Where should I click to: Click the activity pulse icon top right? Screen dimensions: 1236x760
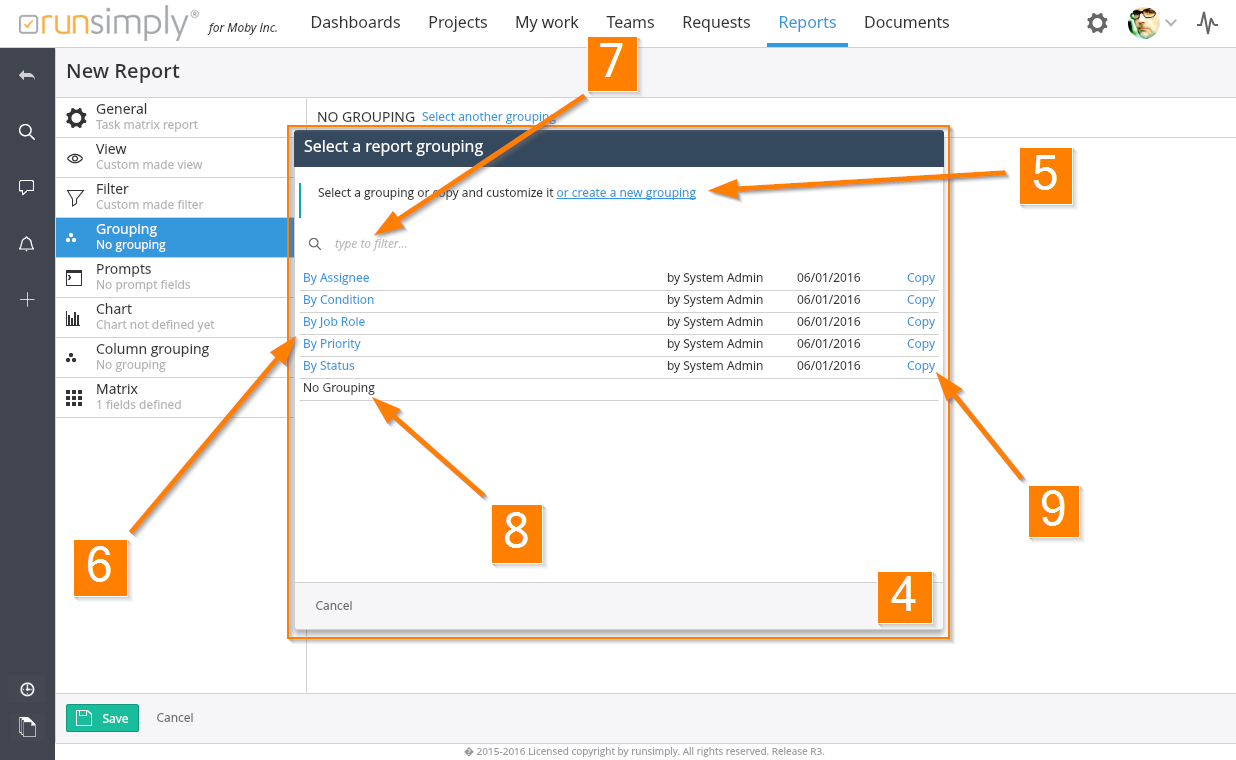(x=1208, y=23)
